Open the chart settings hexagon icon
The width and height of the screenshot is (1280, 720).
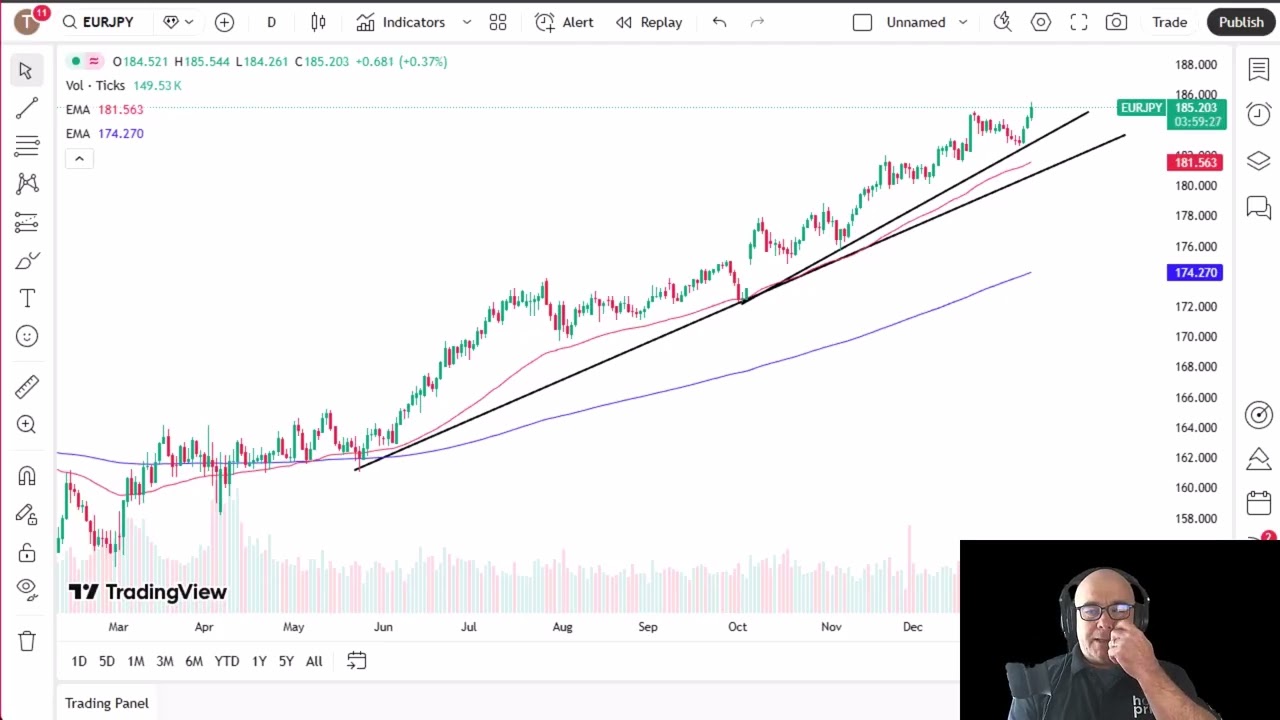click(x=1041, y=22)
